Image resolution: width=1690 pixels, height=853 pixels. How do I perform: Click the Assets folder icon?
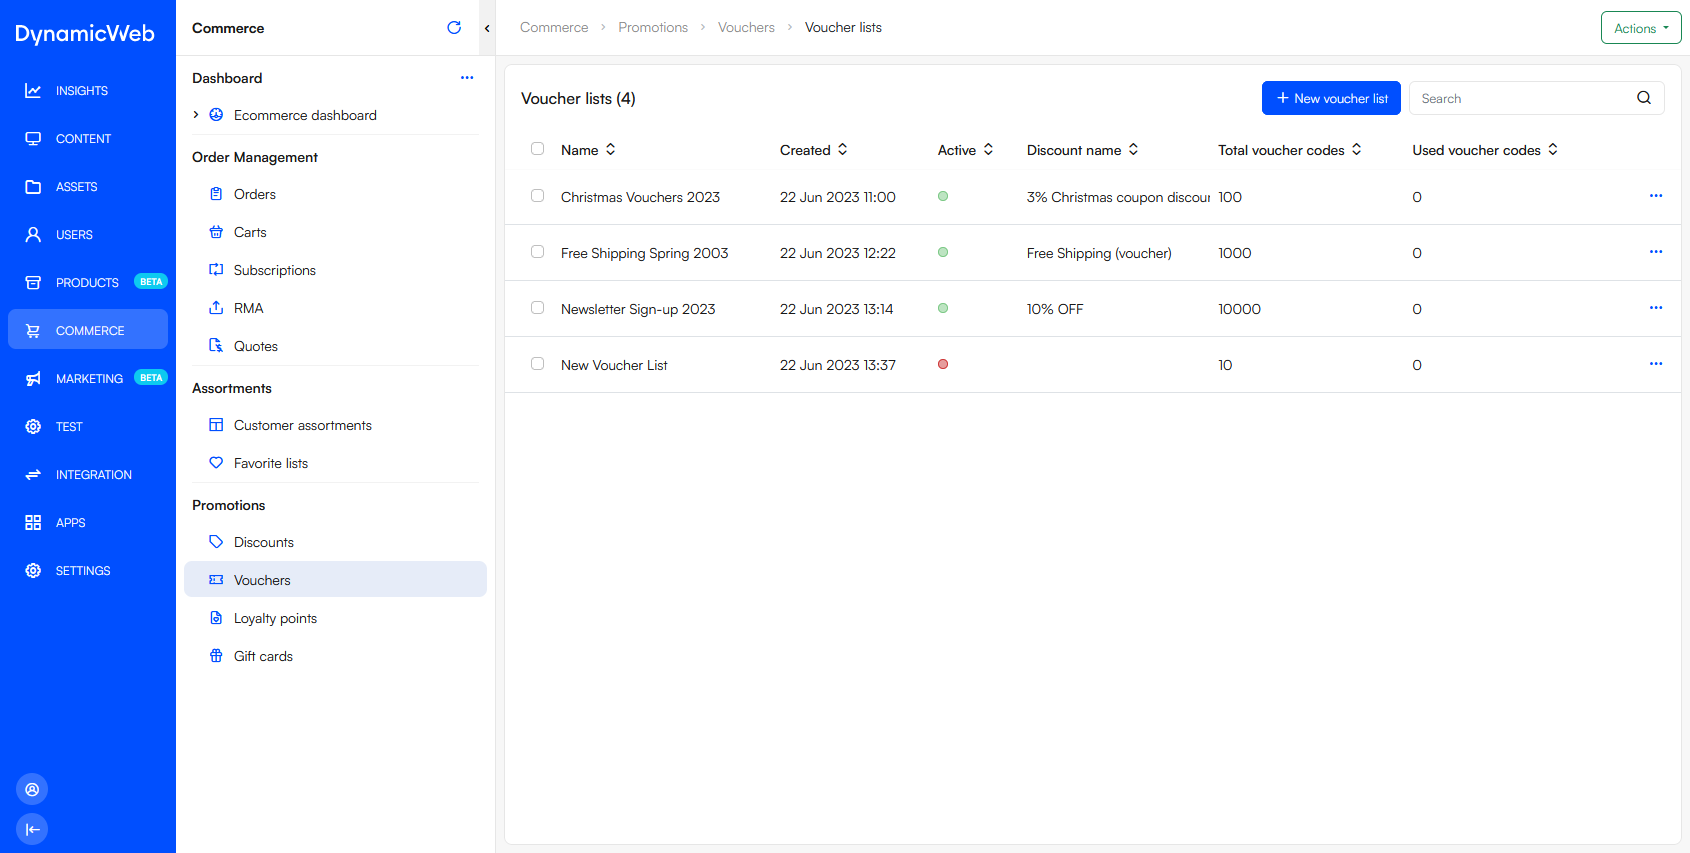pos(33,187)
